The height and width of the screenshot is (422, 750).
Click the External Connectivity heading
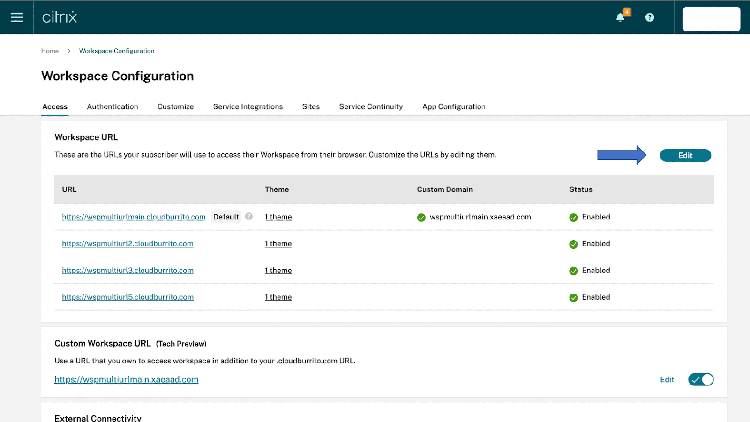pyautogui.click(x=98, y=418)
